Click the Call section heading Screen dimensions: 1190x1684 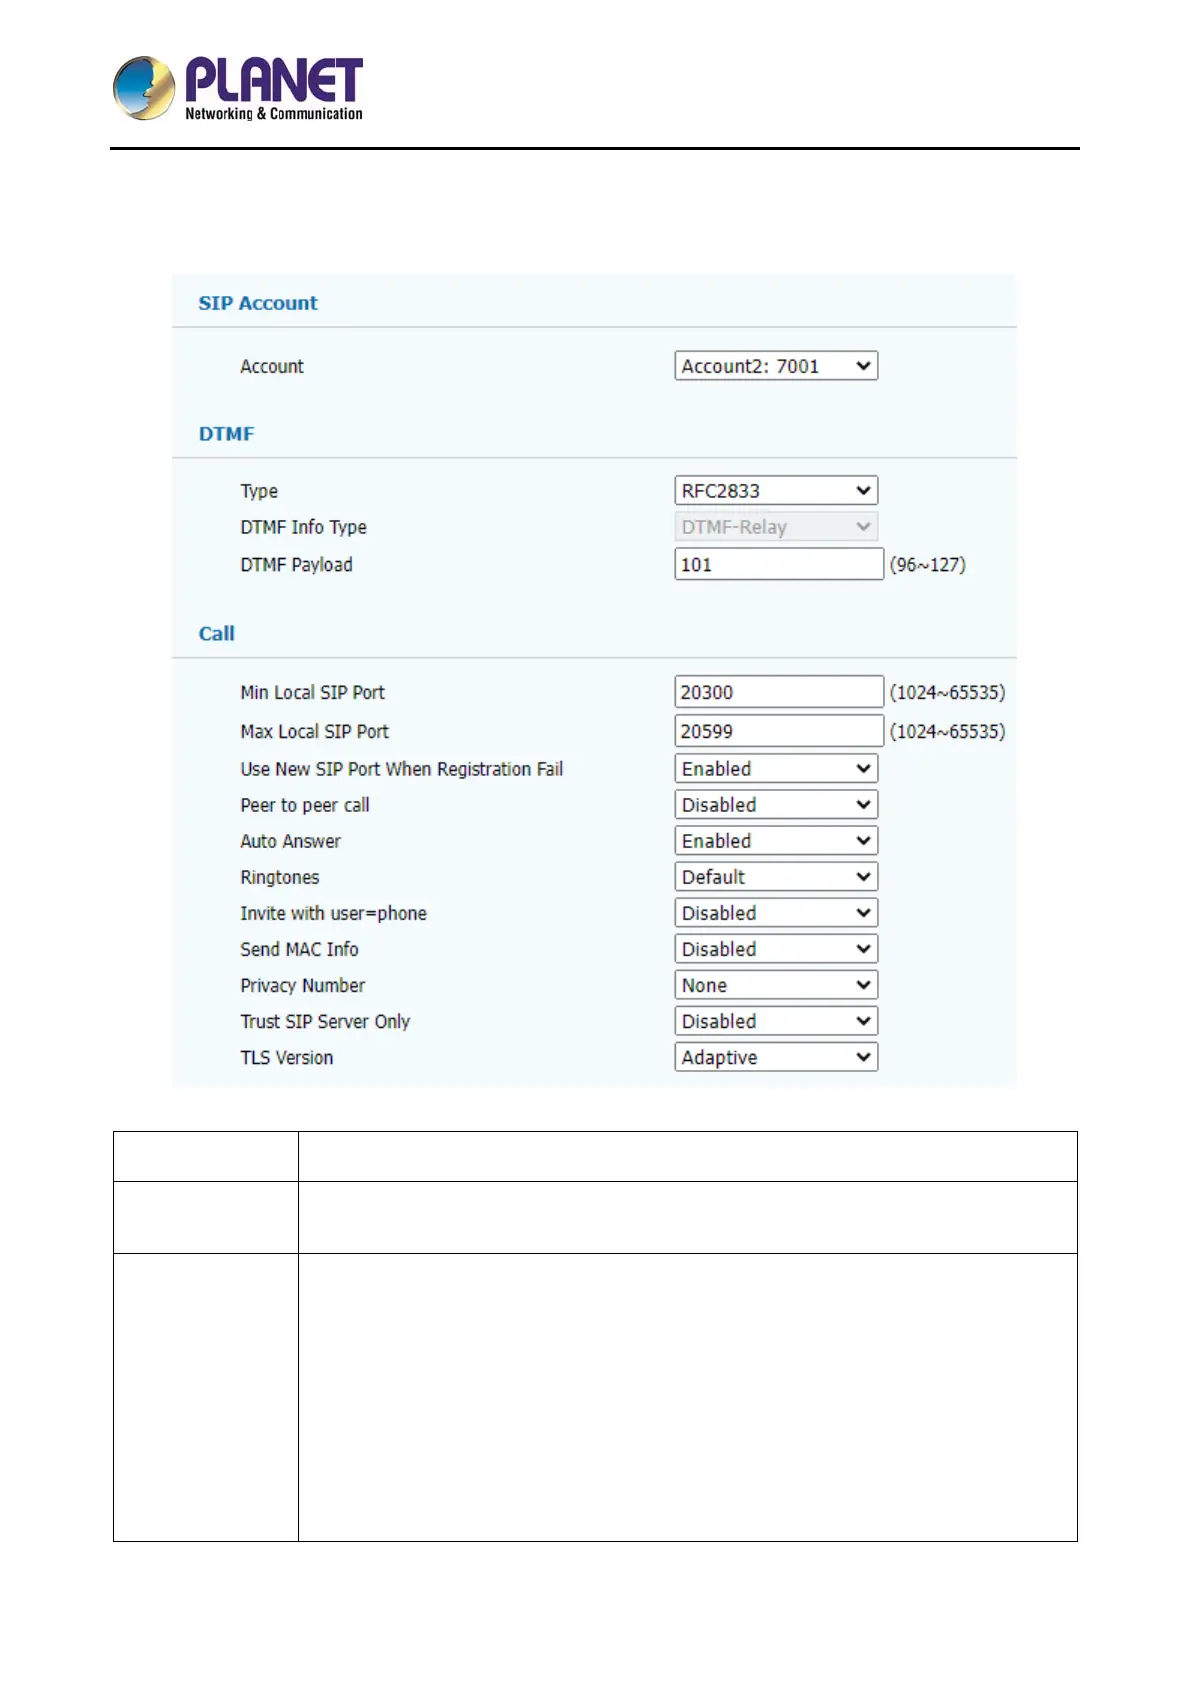[217, 634]
